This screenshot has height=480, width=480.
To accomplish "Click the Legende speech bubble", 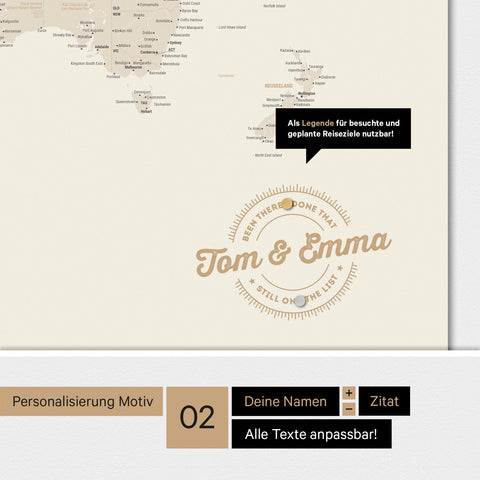I will point(343,129).
